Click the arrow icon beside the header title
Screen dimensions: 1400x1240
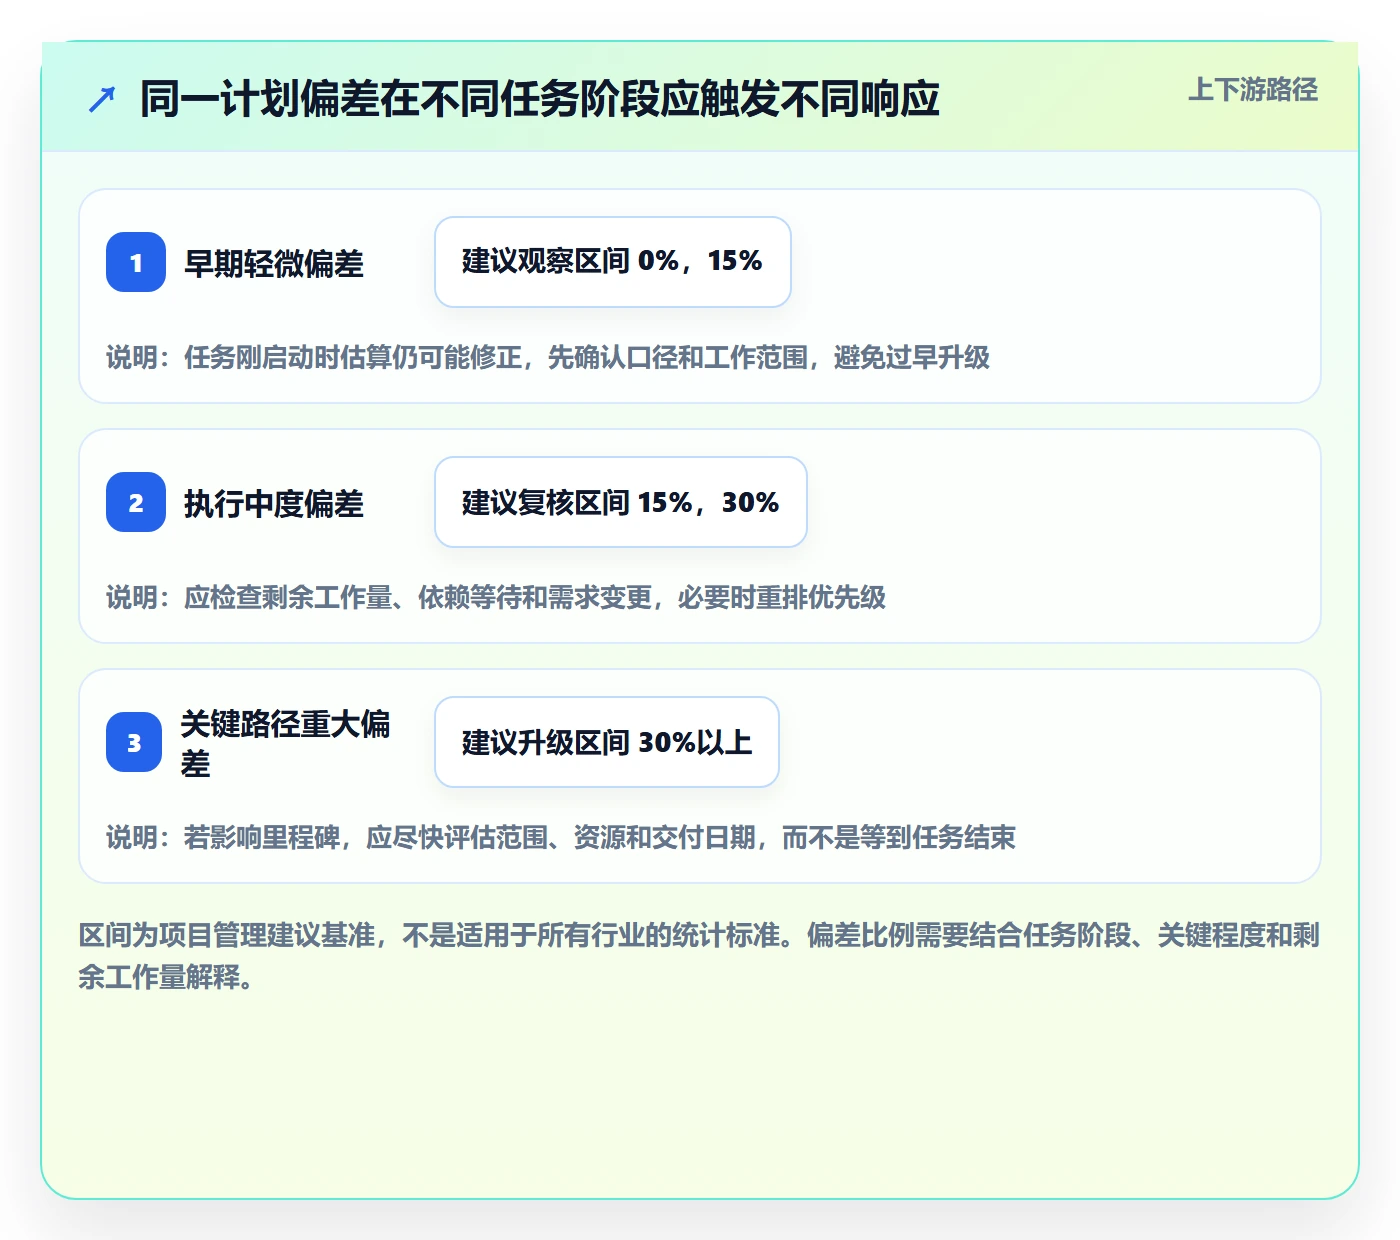coord(102,99)
